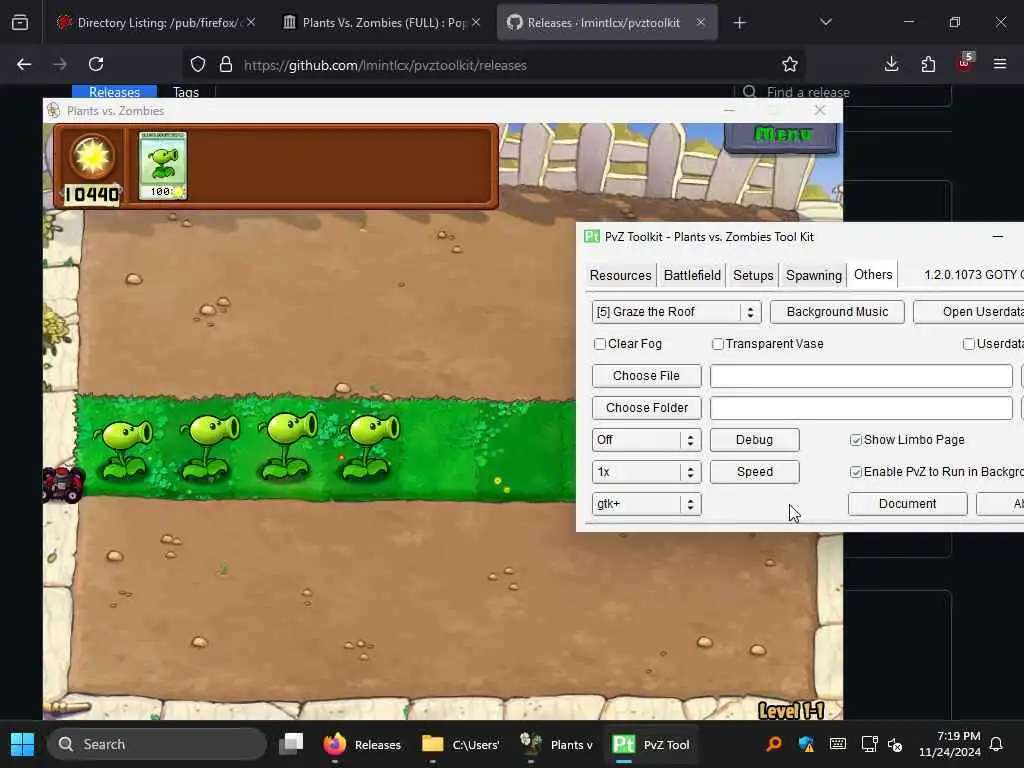
Task: Uncheck Enable PvZ to Run in Background
Action: click(x=856, y=472)
